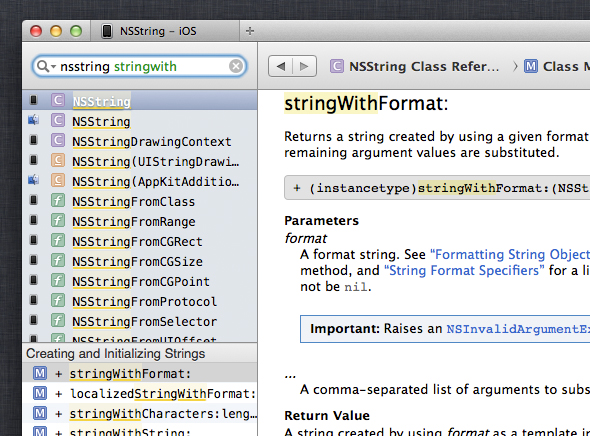The image size is (590, 436).
Task: Go forward with the right arrow button
Action: pyautogui.click(x=304, y=67)
